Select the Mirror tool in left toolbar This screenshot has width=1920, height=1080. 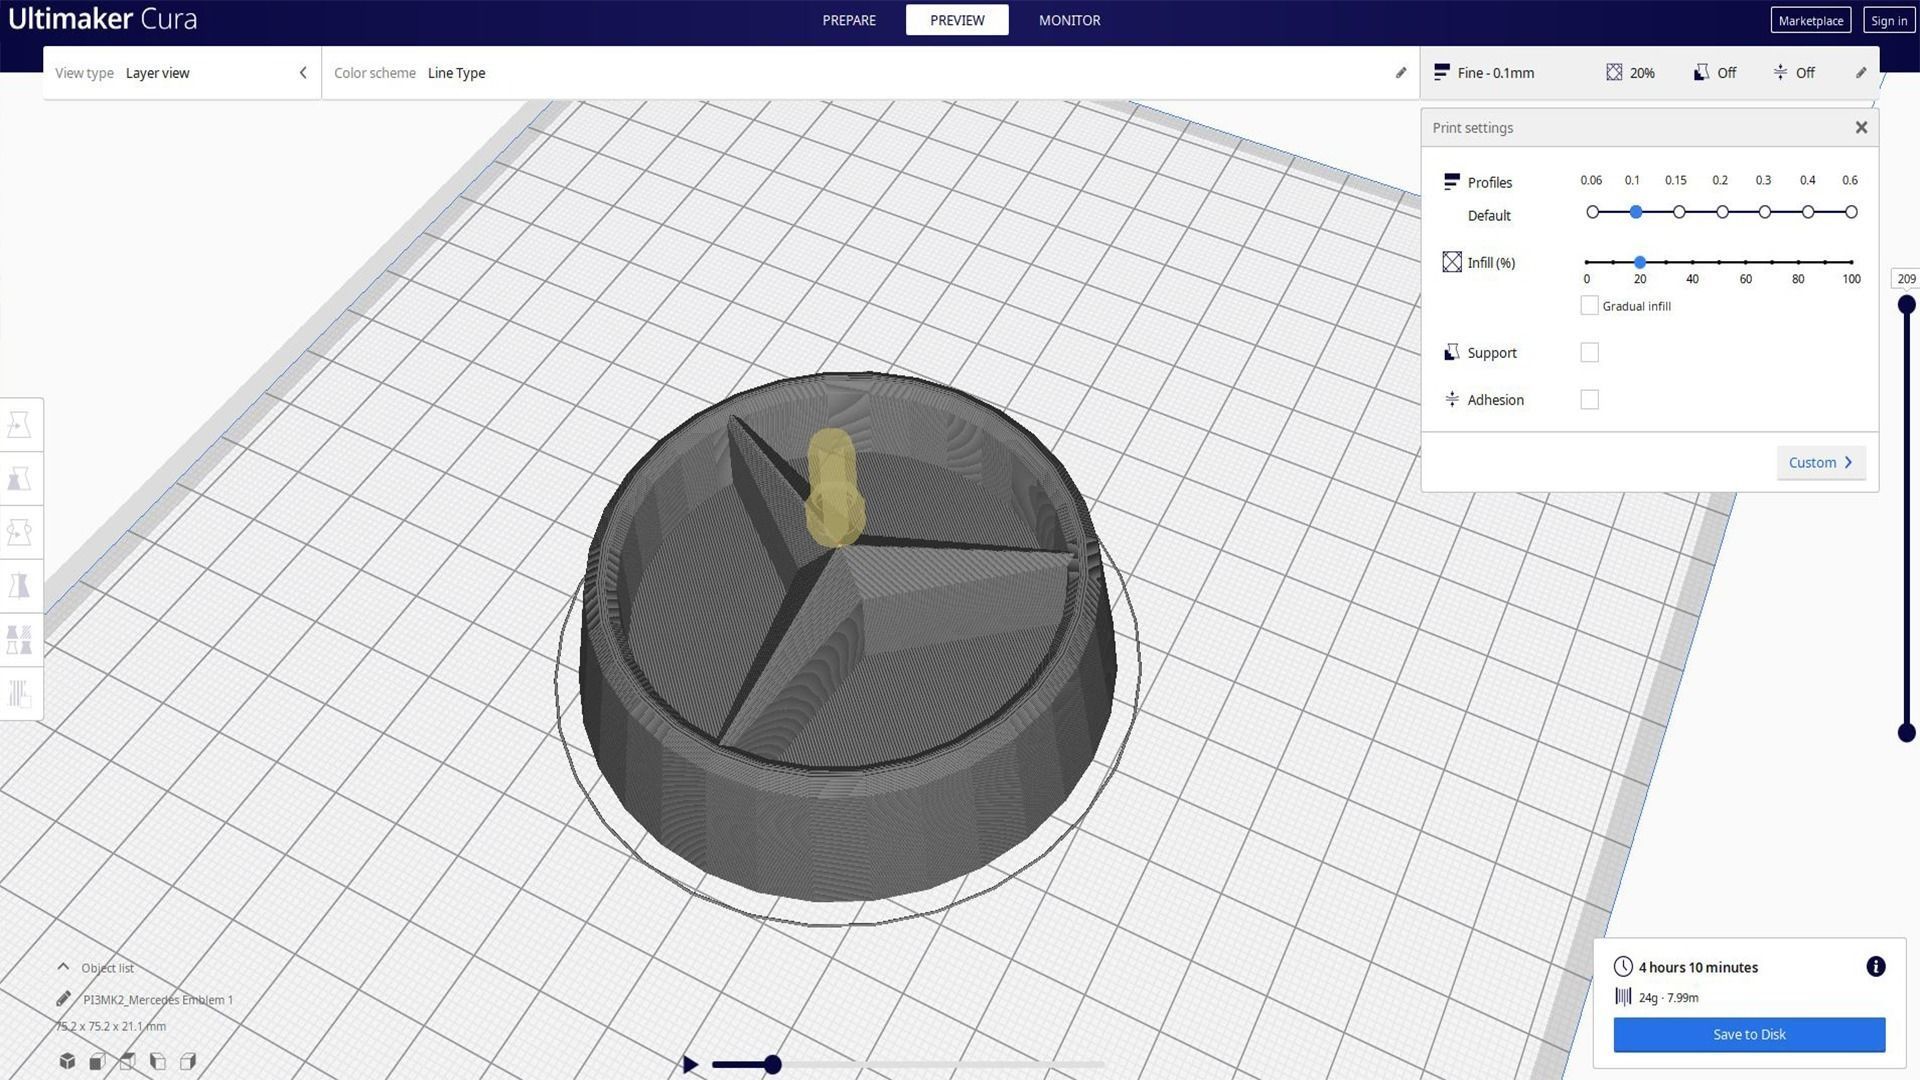tap(20, 585)
